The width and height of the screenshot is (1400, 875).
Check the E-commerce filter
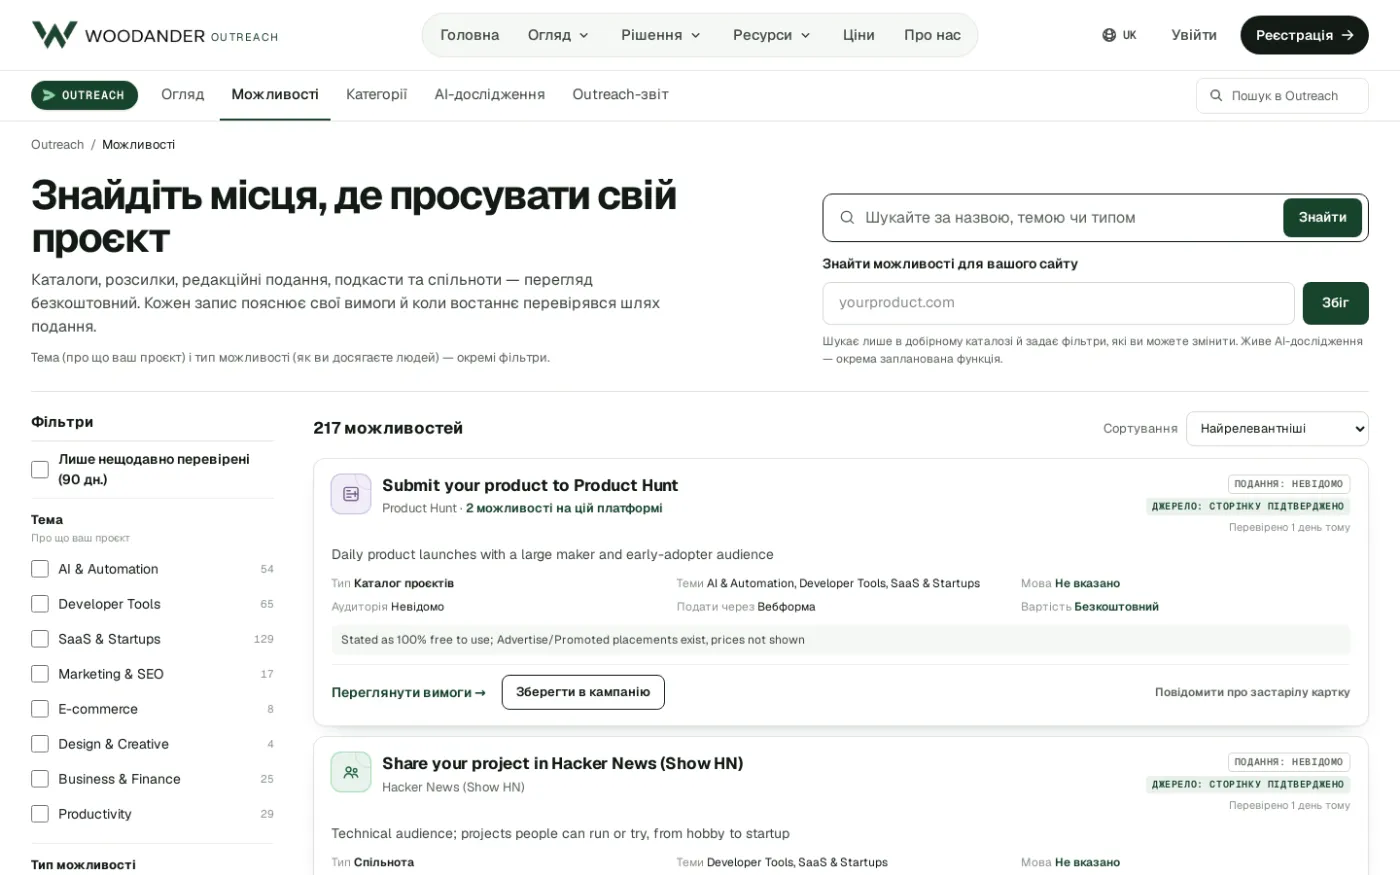pos(40,709)
